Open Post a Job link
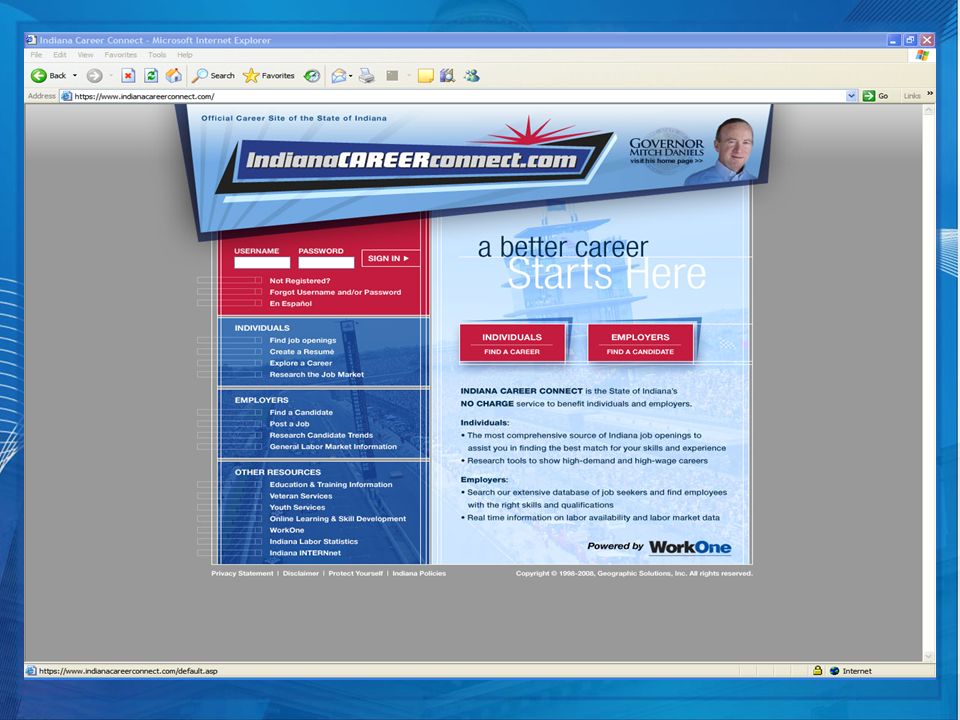Image resolution: width=960 pixels, height=720 pixels. coord(290,424)
